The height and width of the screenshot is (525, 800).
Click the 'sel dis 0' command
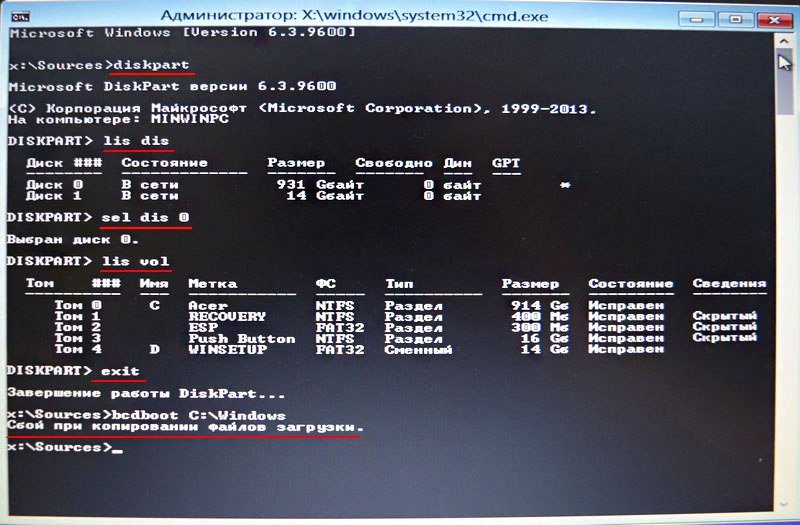pyautogui.click(x=145, y=217)
